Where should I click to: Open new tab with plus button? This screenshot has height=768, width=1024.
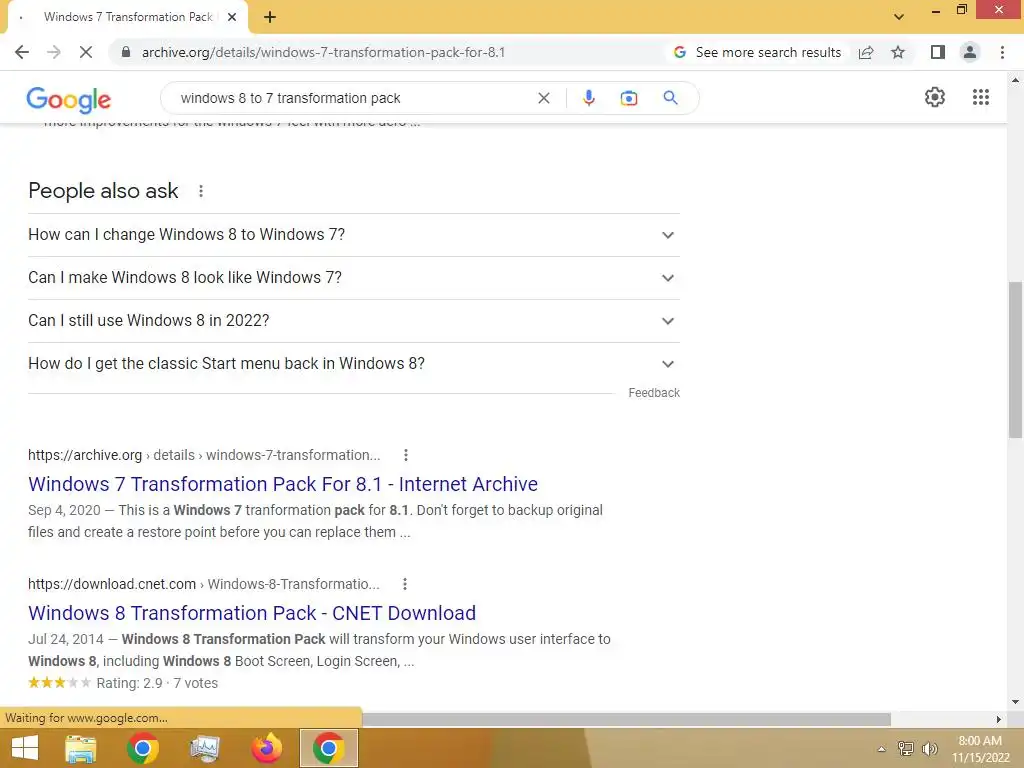click(270, 18)
